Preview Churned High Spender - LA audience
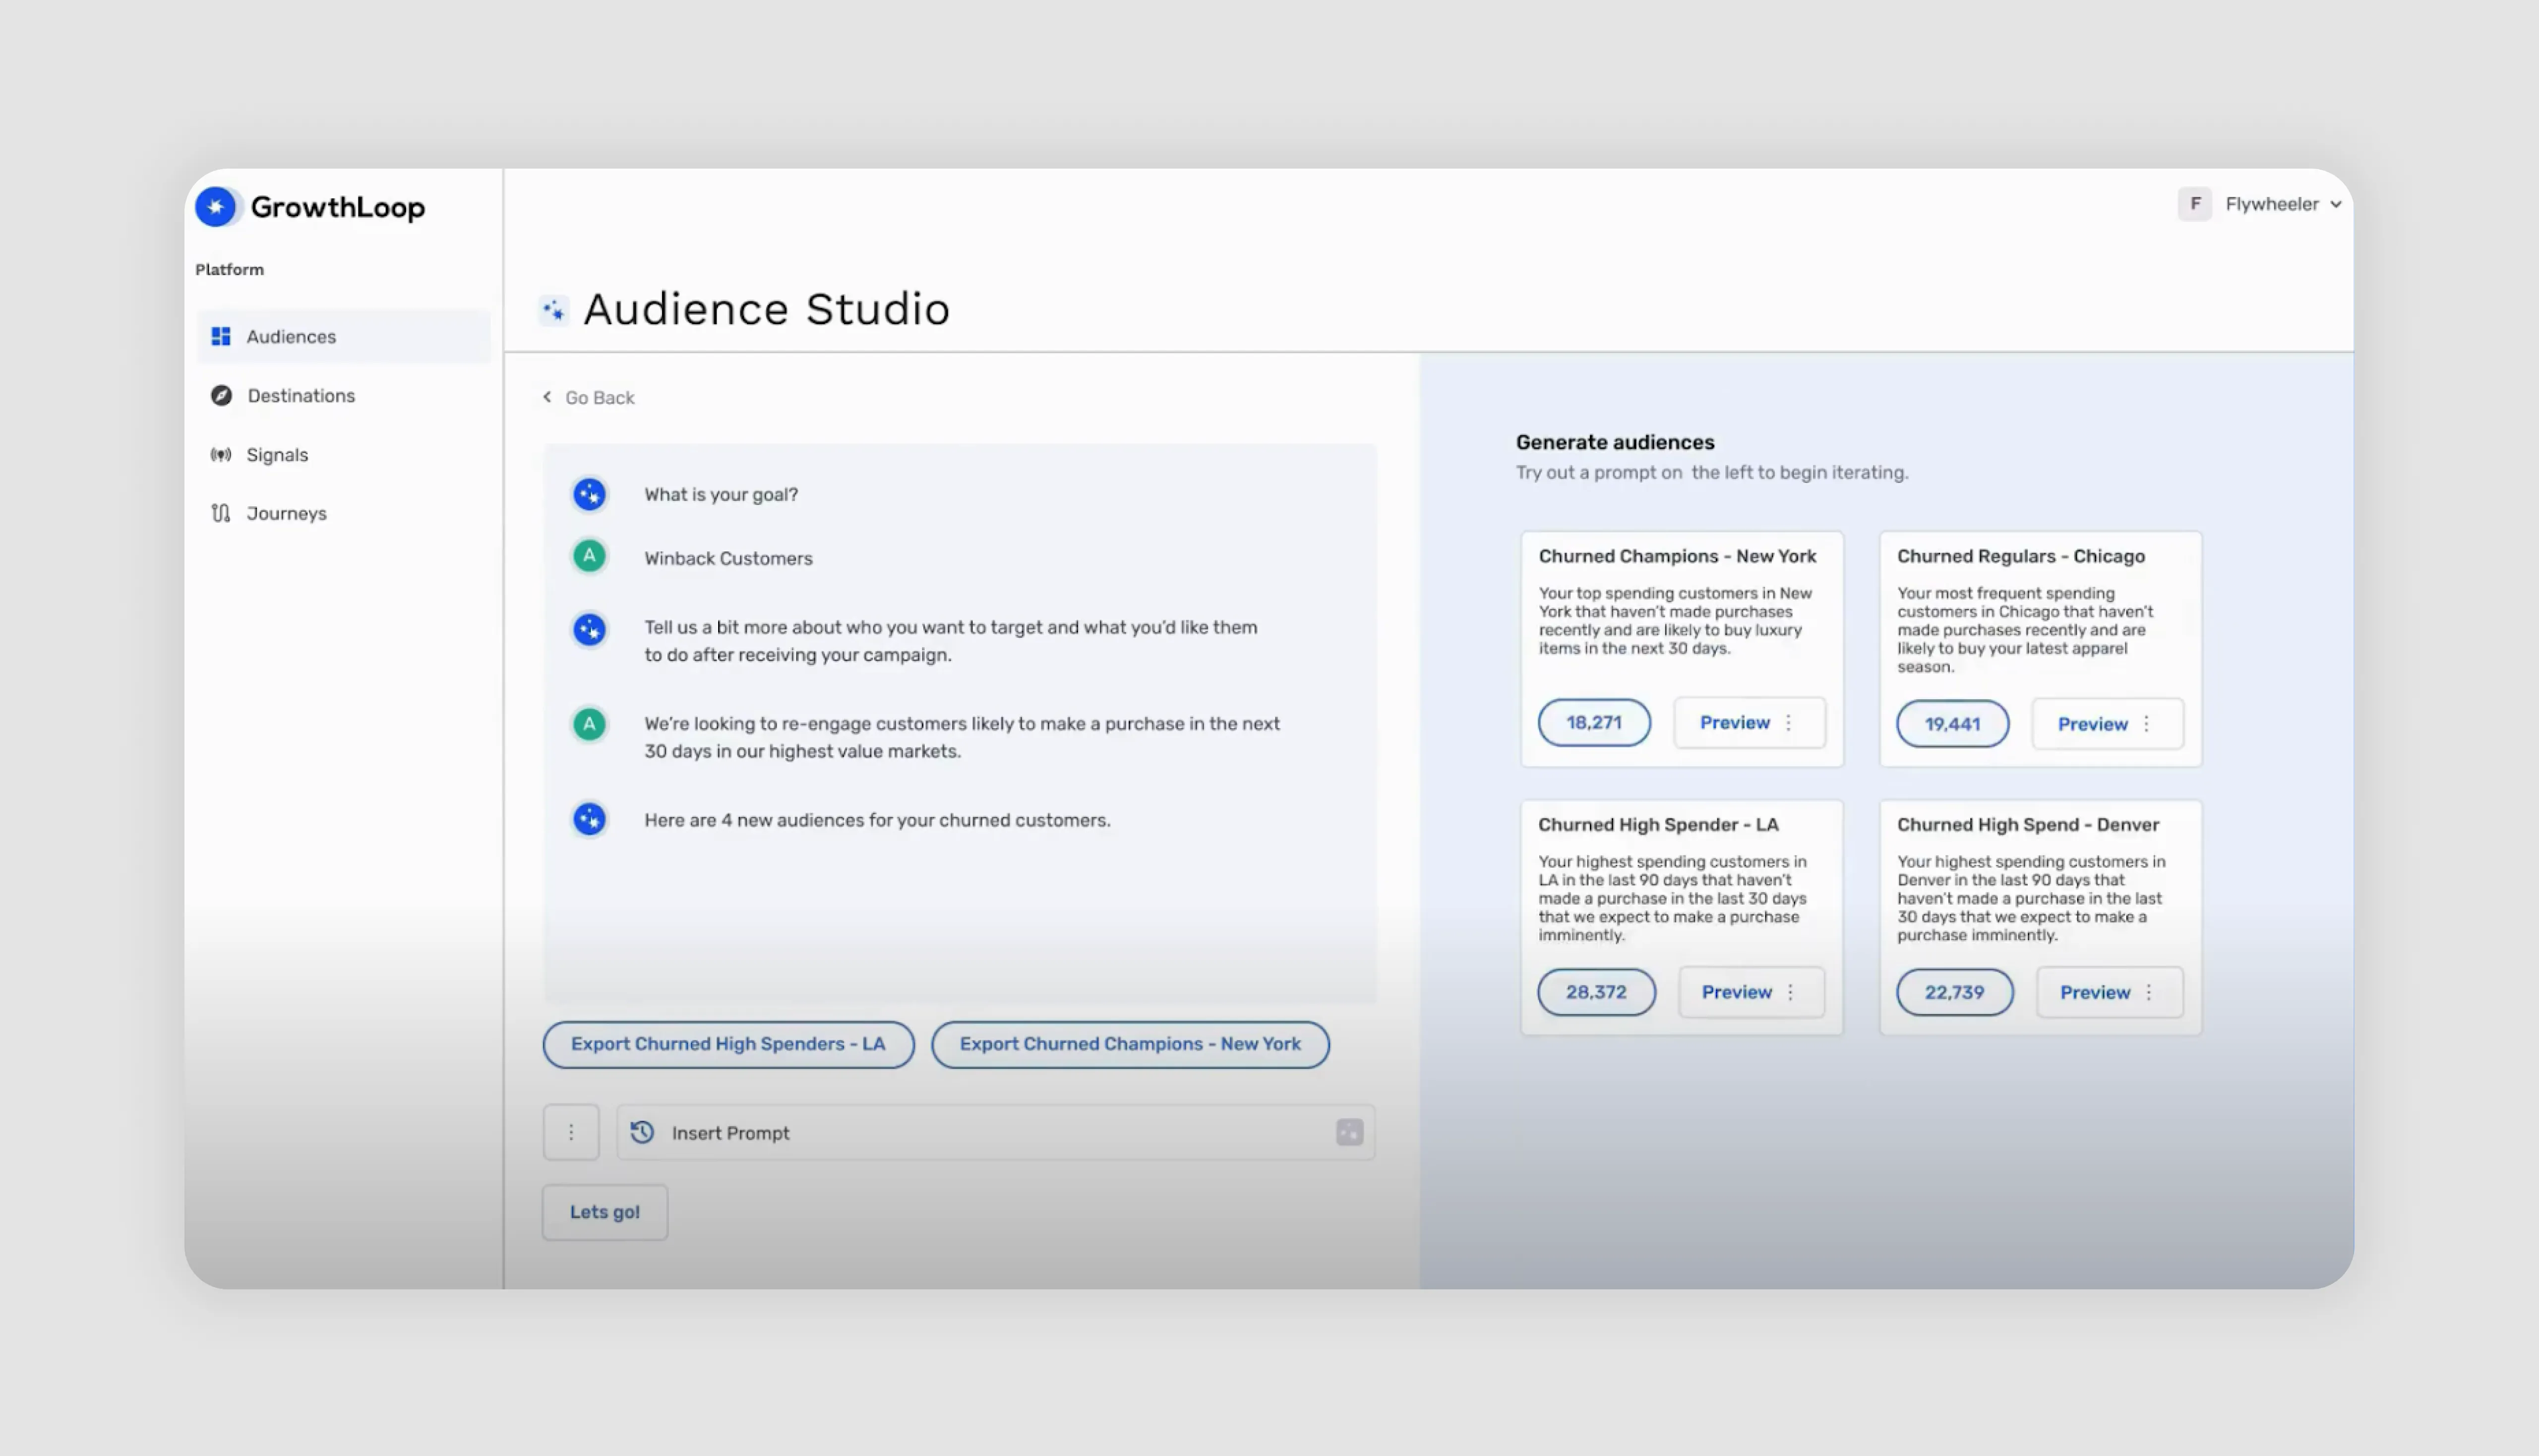This screenshot has width=2539, height=1456. pyautogui.click(x=1737, y=992)
